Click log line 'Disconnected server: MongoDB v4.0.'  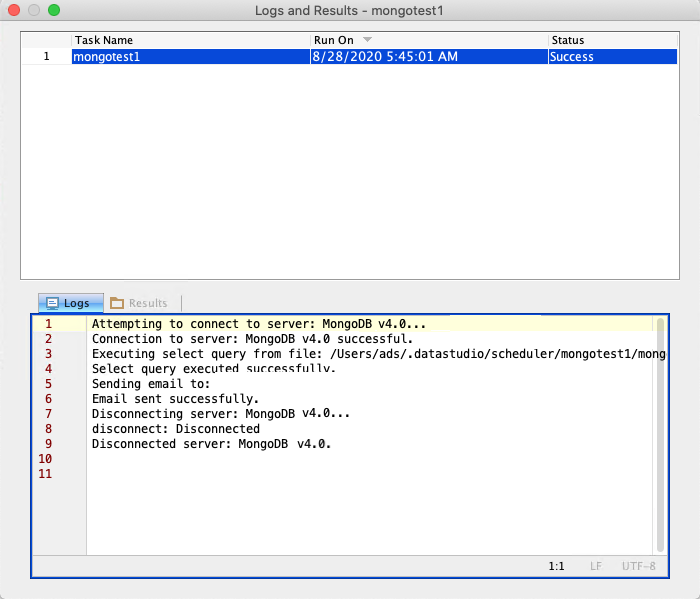[211, 444]
